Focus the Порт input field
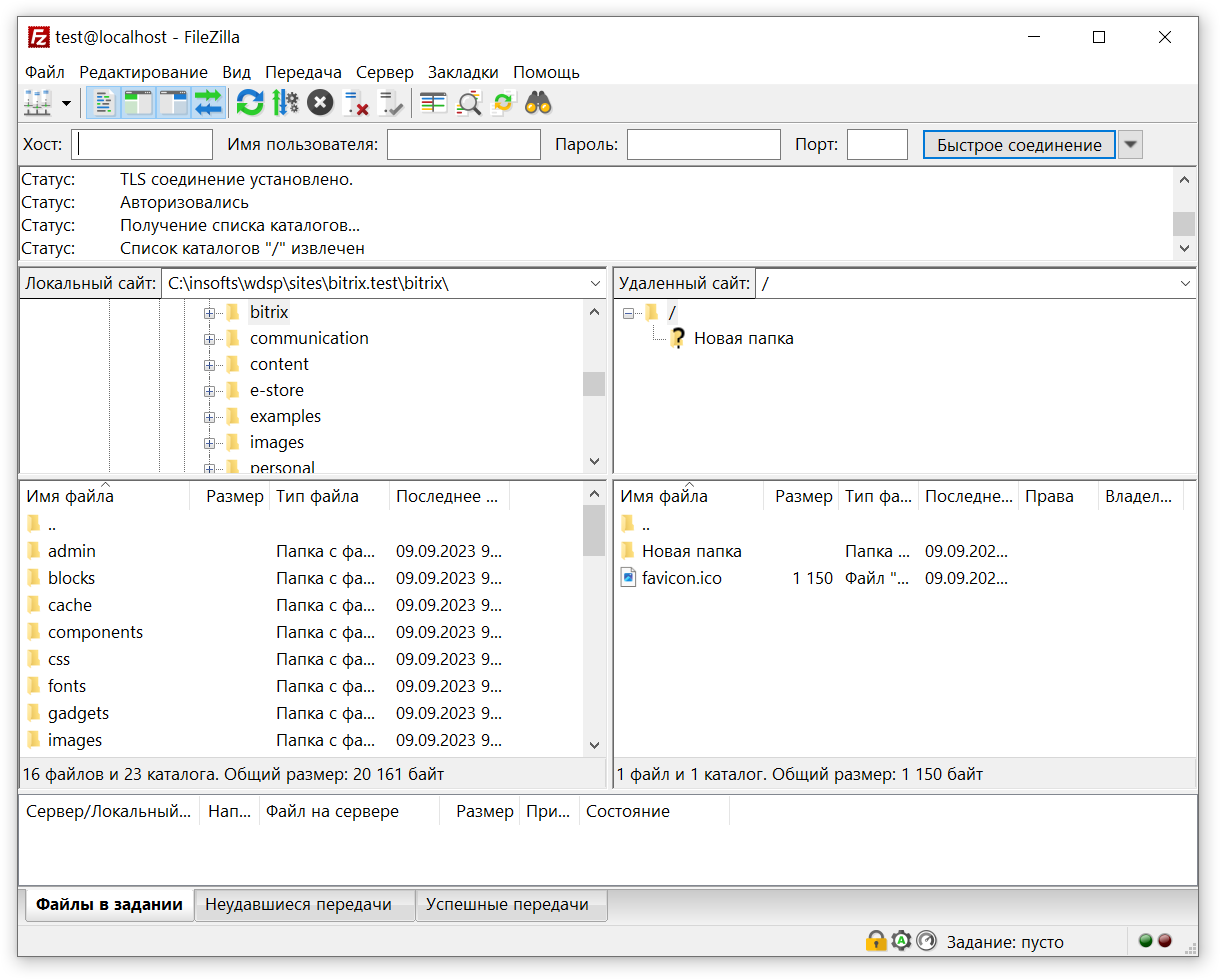1220x979 pixels. 877,144
